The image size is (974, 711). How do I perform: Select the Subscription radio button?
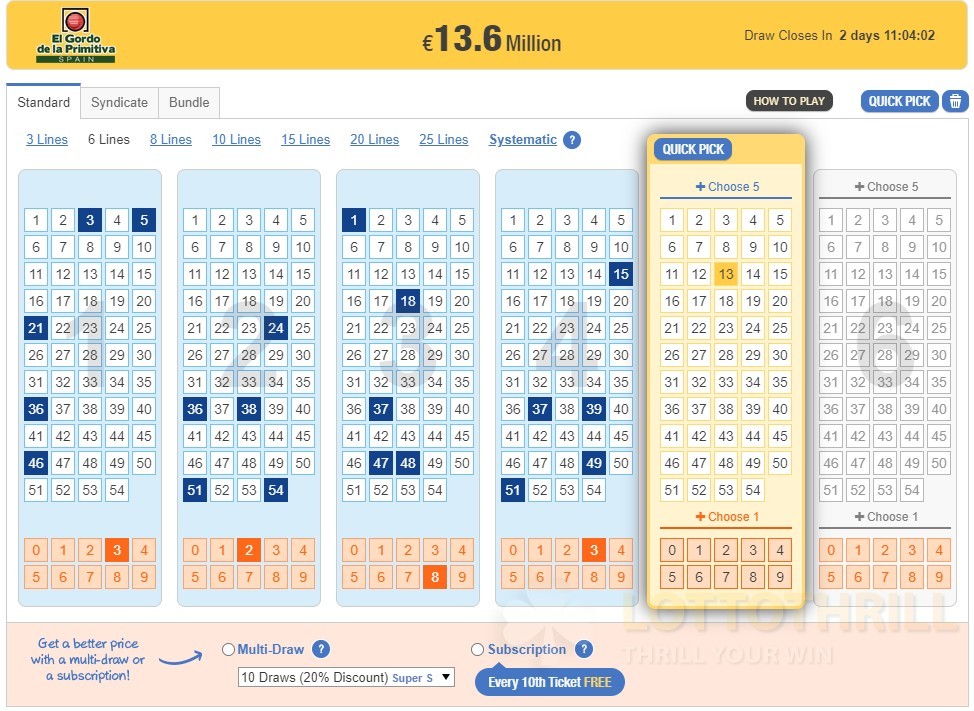click(478, 650)
